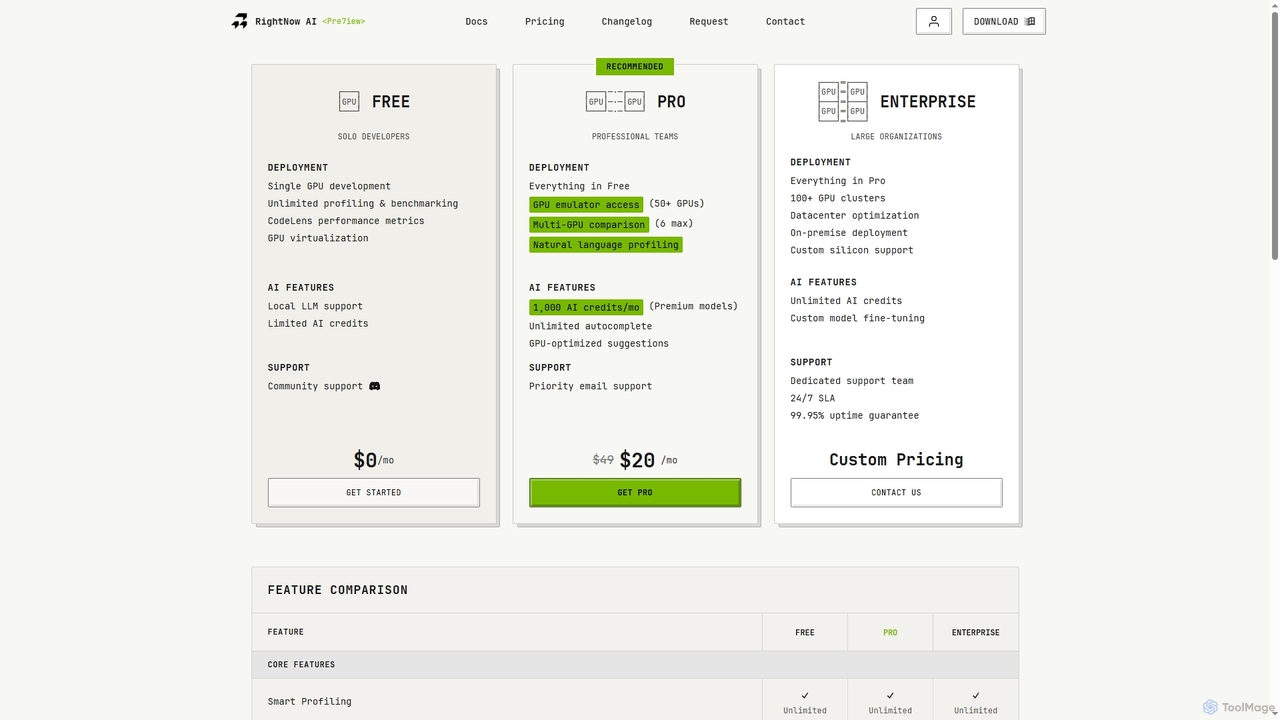The image size is (1280, 720).
Task: Click the FREE plan title
Action: pyautogui.click(x=391, y=101)
